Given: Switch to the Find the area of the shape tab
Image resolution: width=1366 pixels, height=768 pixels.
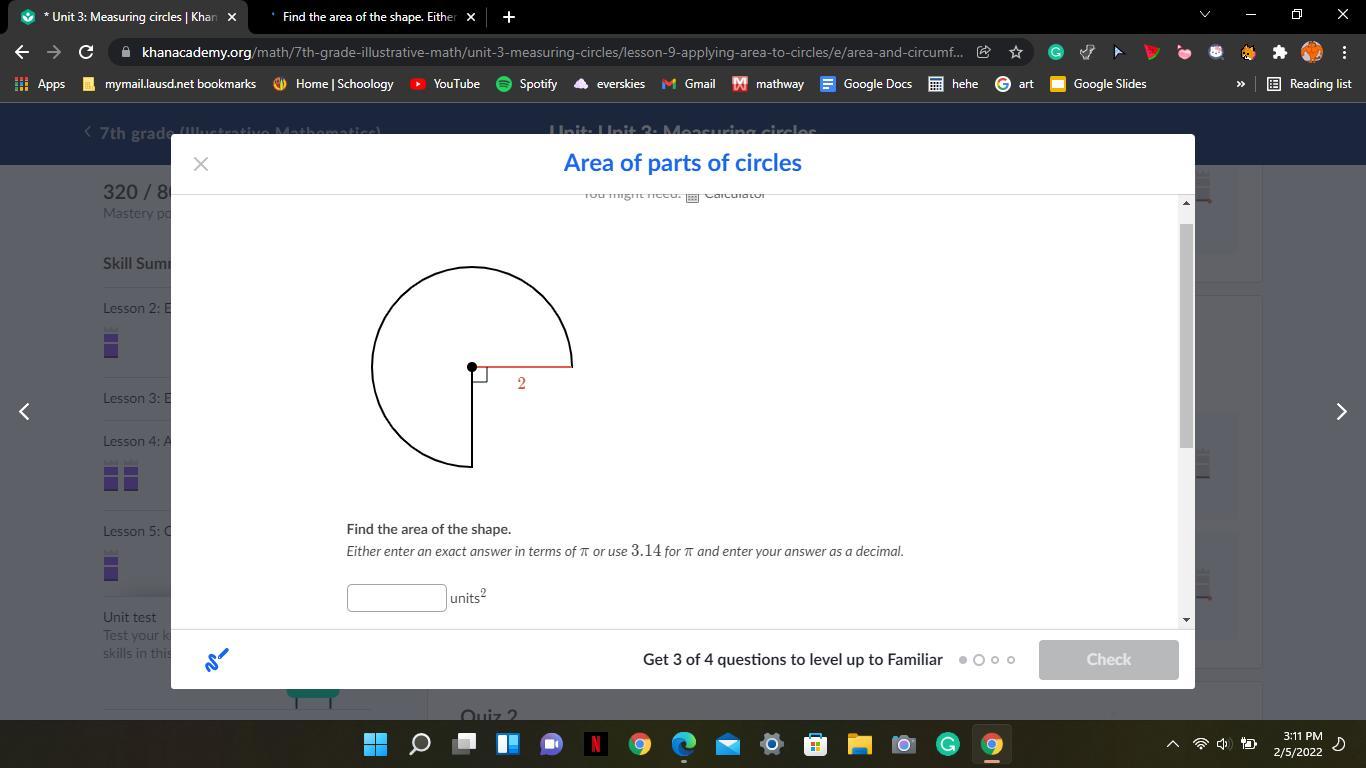Looking at the screenshot, I should 365,17.
